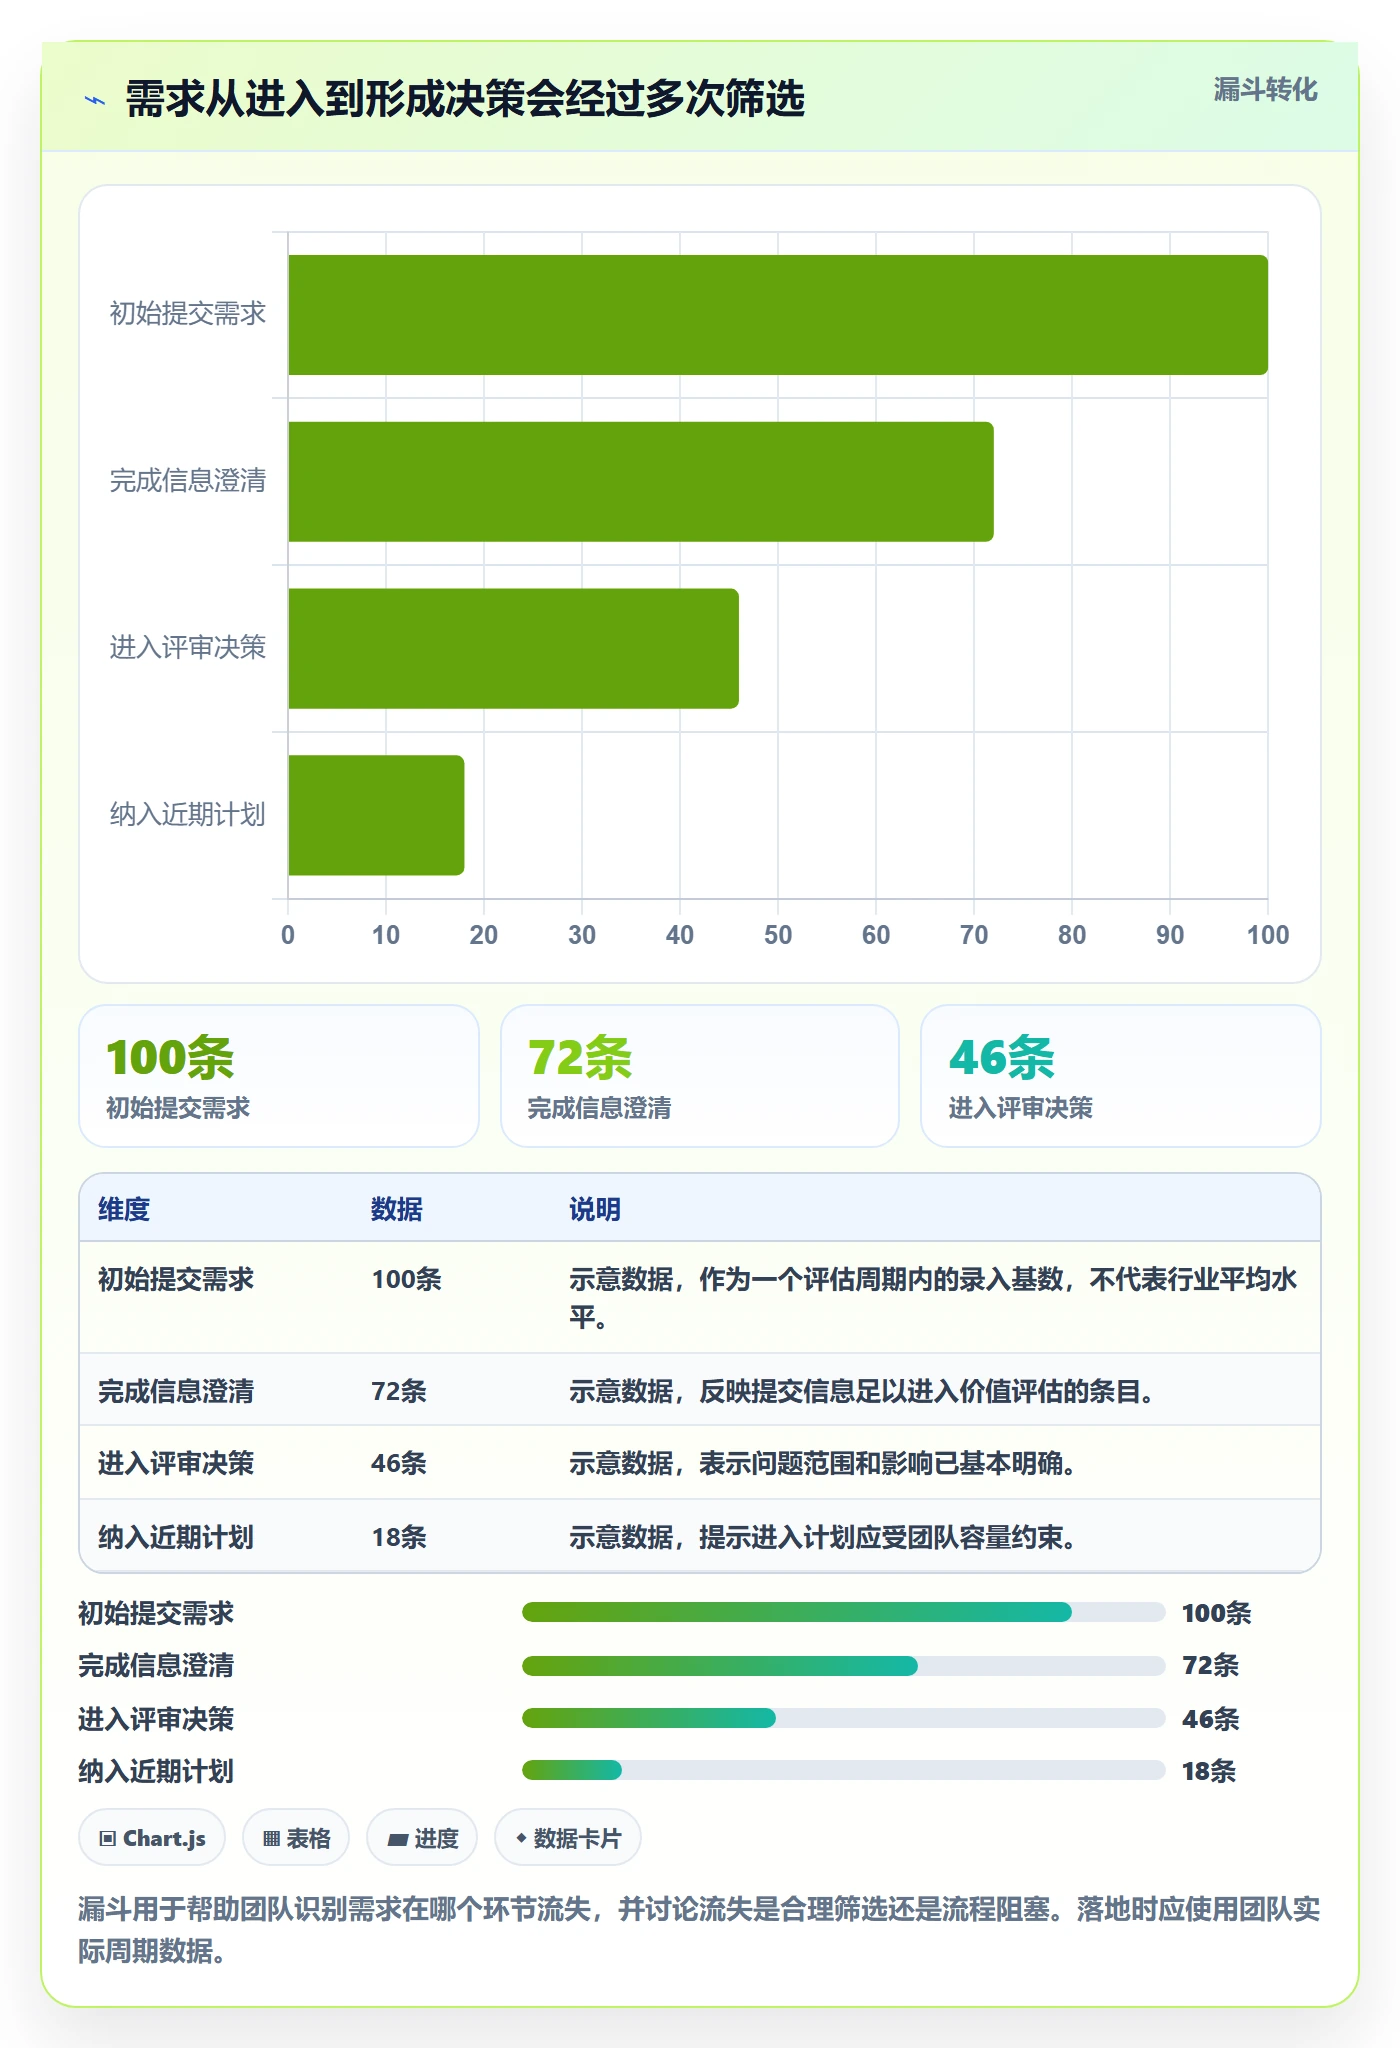Click the 完成信息澄清 progress bar showing 72条
The height and width of the screenshot is (2048, 1400).
844,1665
